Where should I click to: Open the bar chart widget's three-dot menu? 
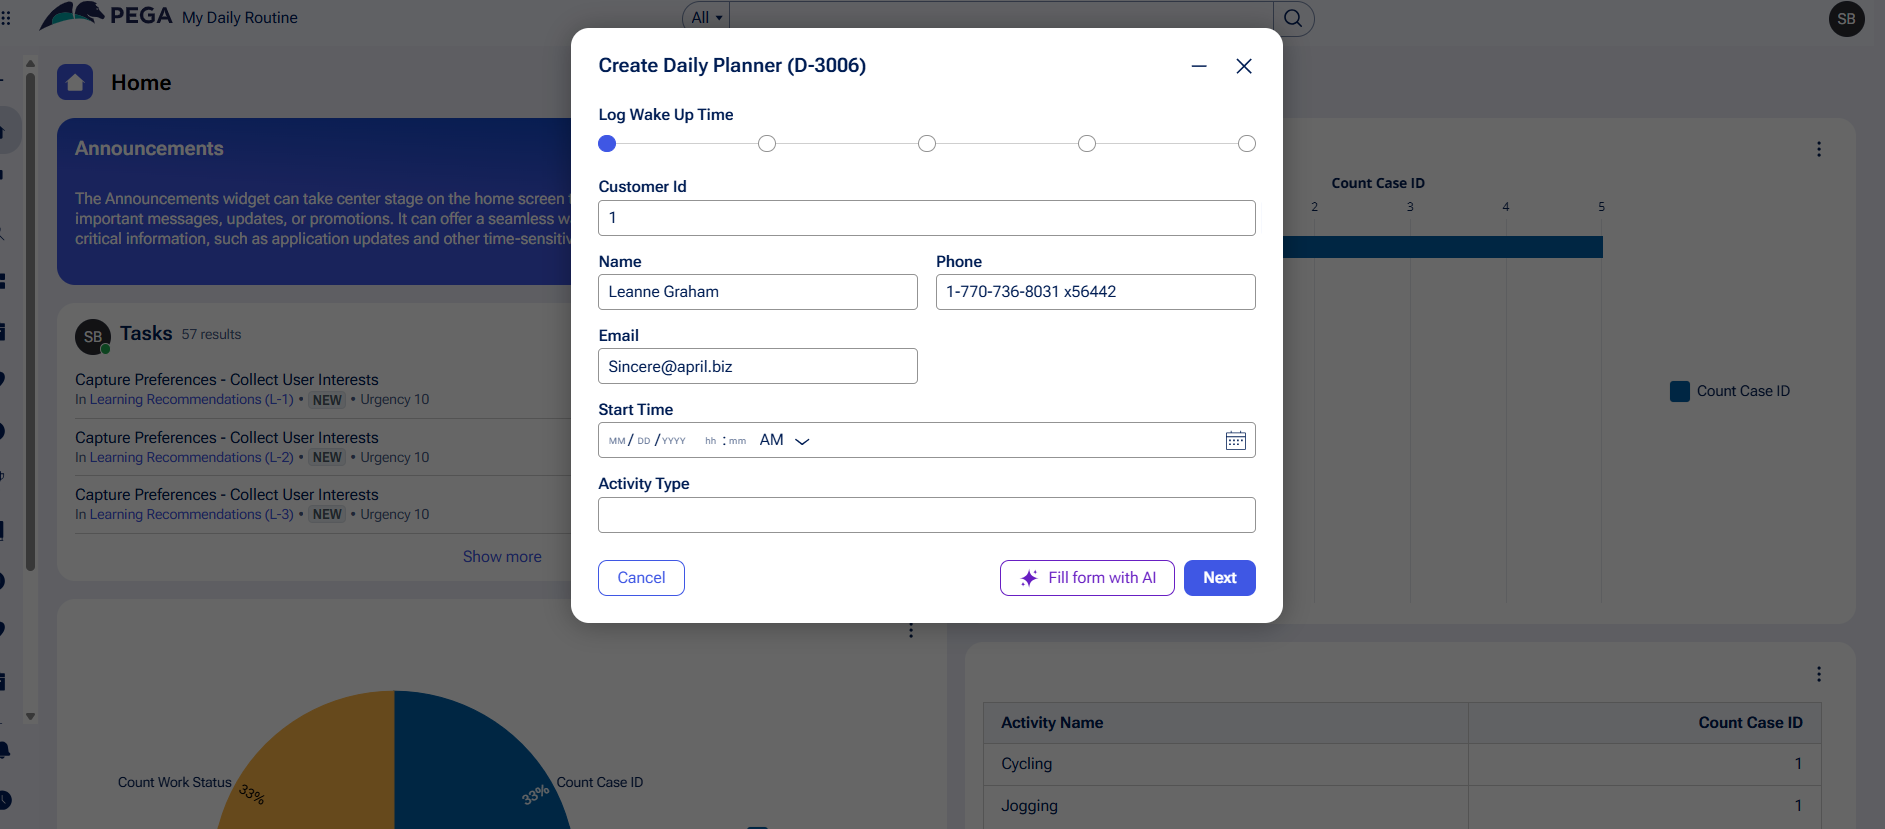click(x=1818, y=149)
